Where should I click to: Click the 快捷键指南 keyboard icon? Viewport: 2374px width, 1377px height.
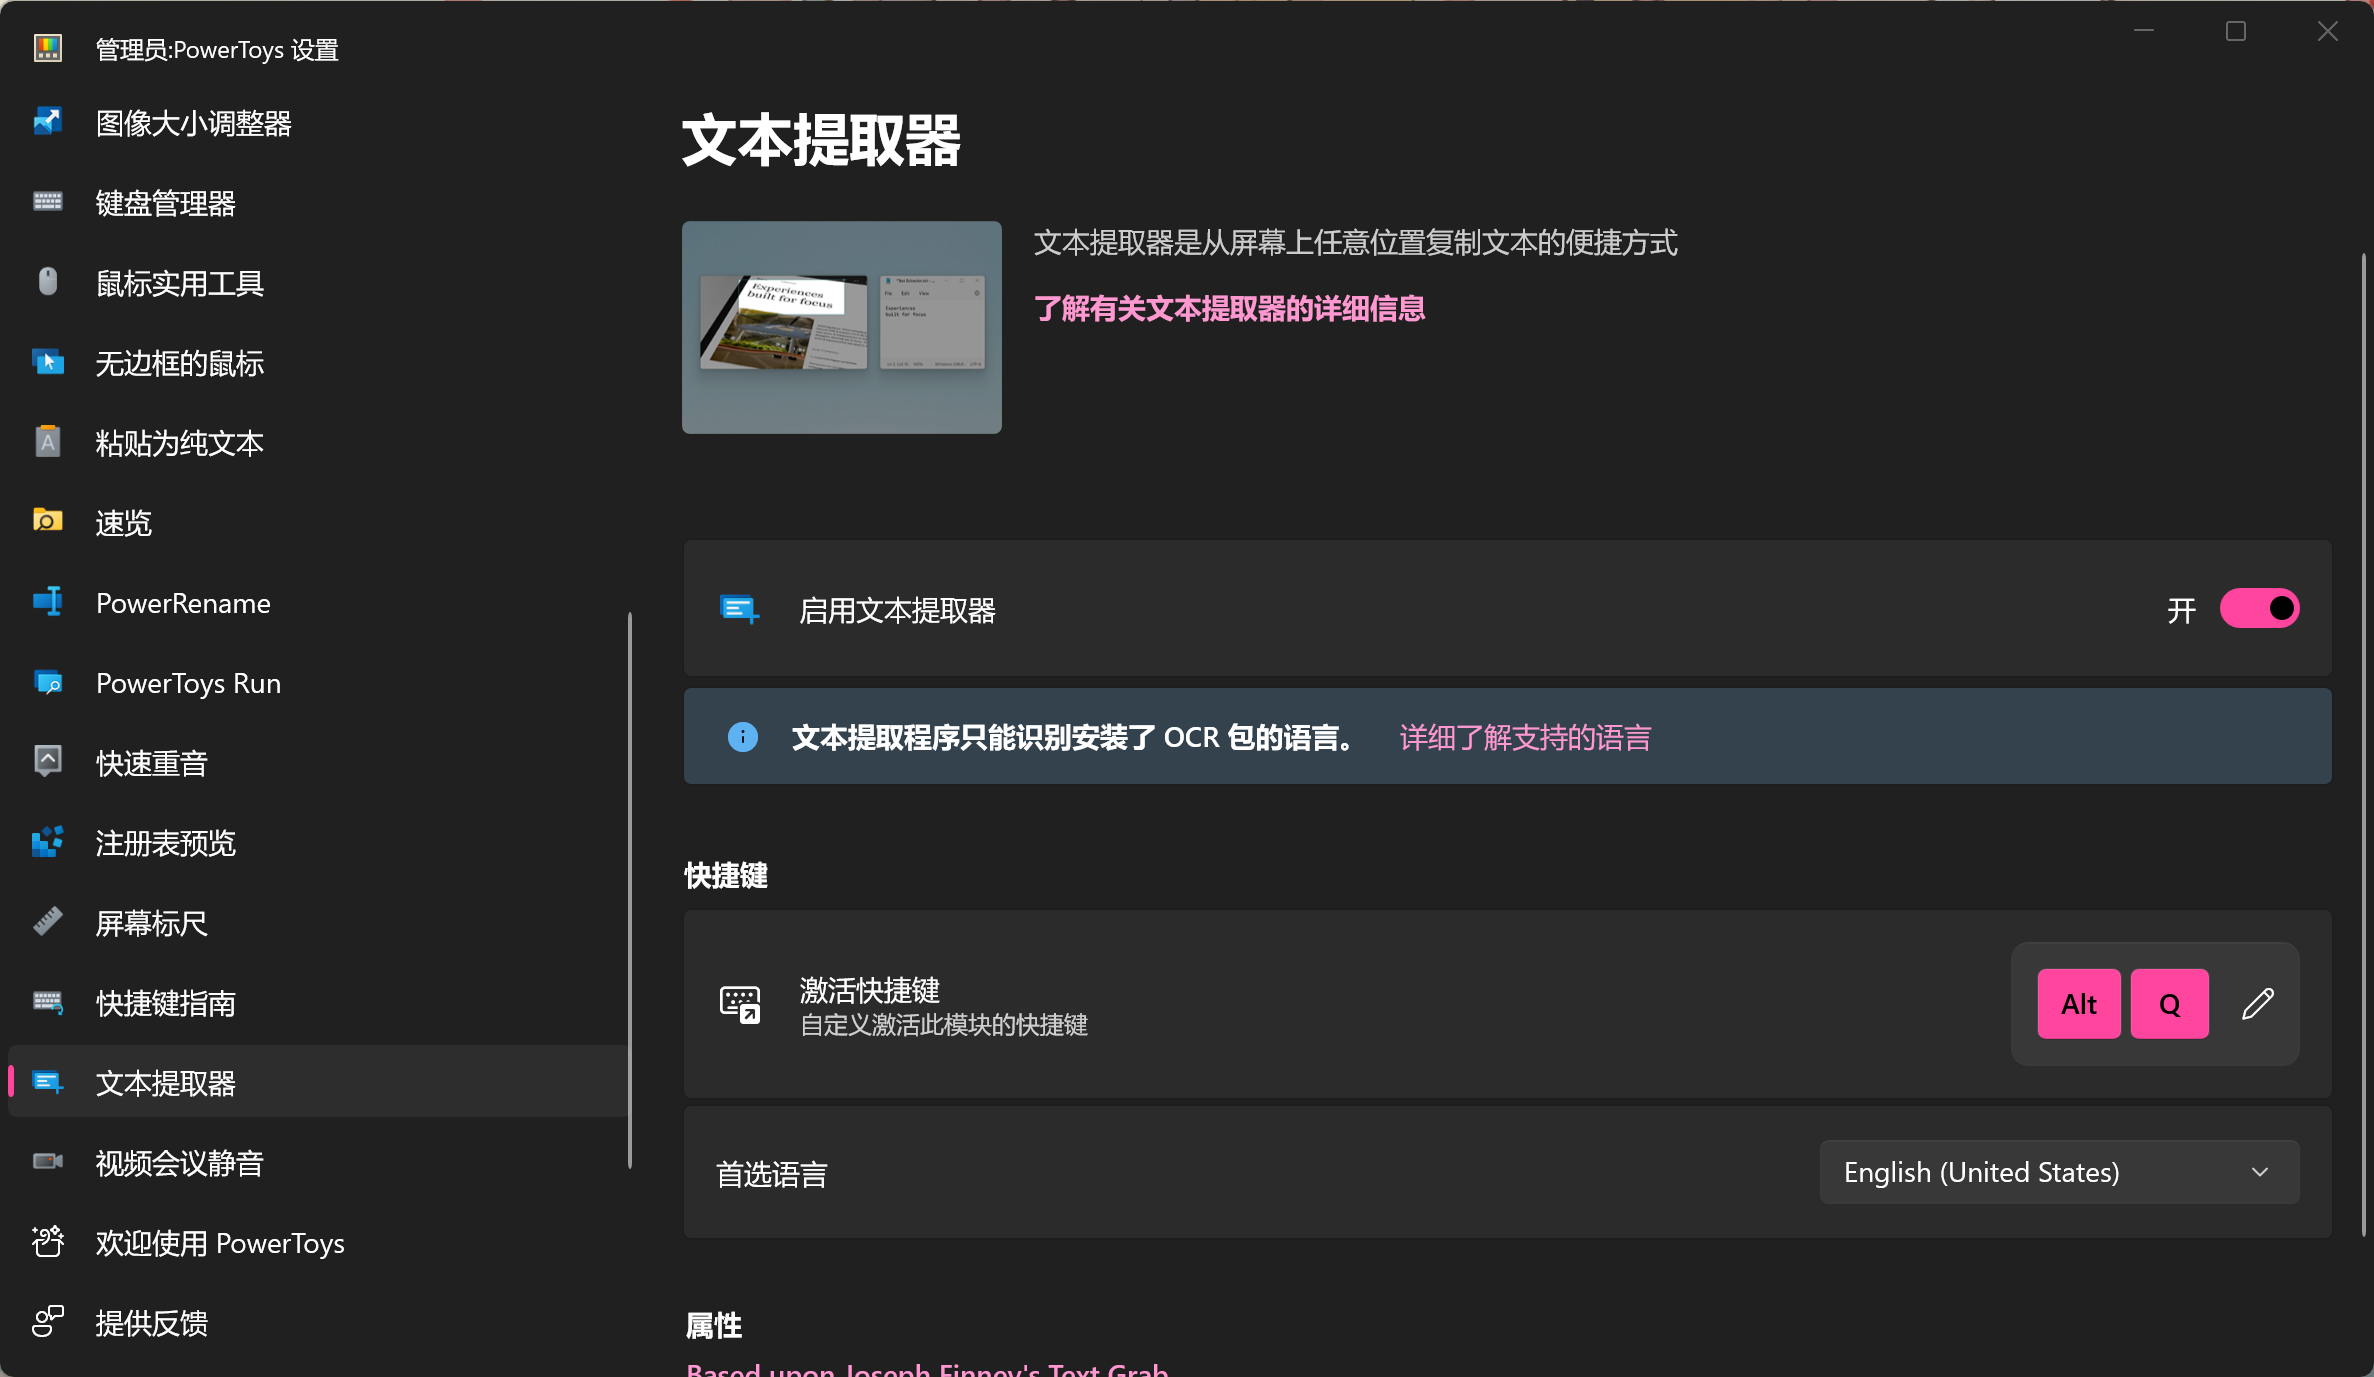(48, 1002)
